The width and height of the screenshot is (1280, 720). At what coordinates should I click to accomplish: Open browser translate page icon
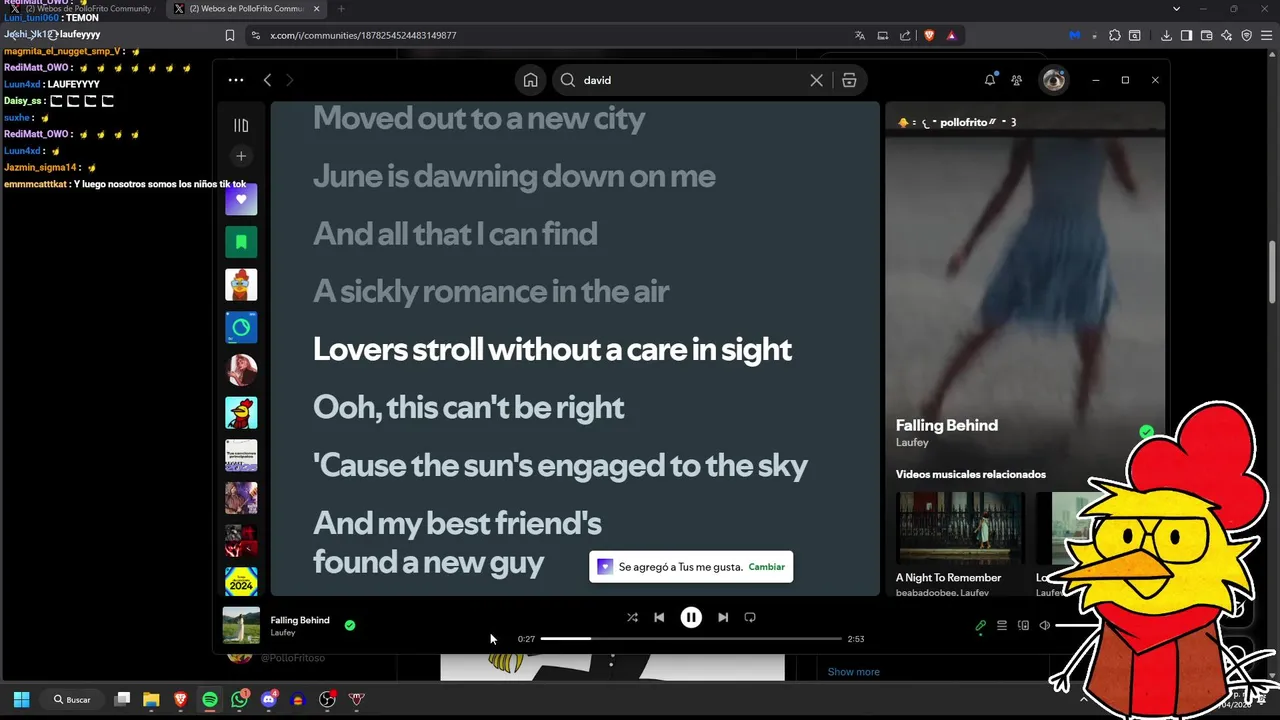tap(860, 35)
